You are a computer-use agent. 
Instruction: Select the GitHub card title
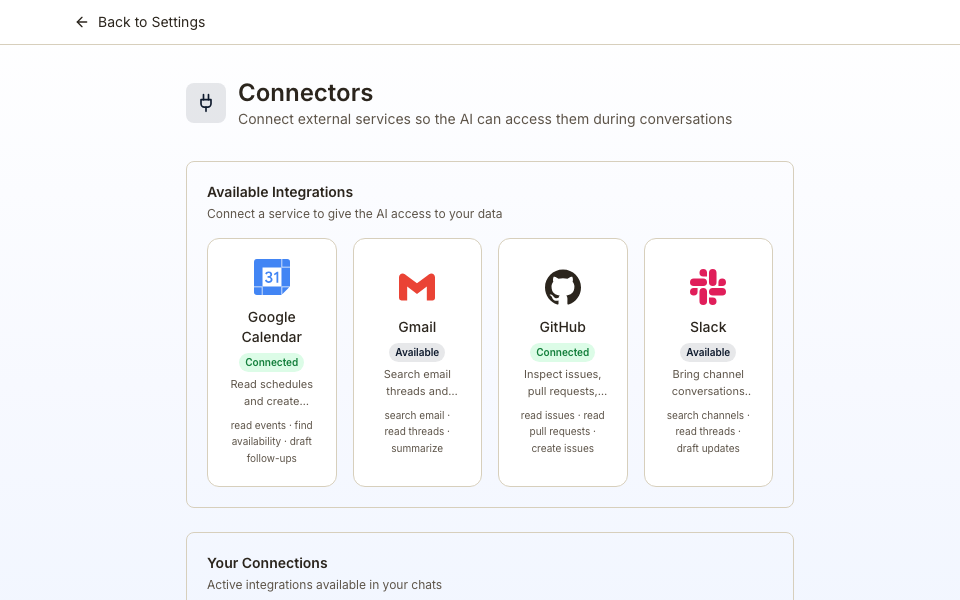pos(563,327)
